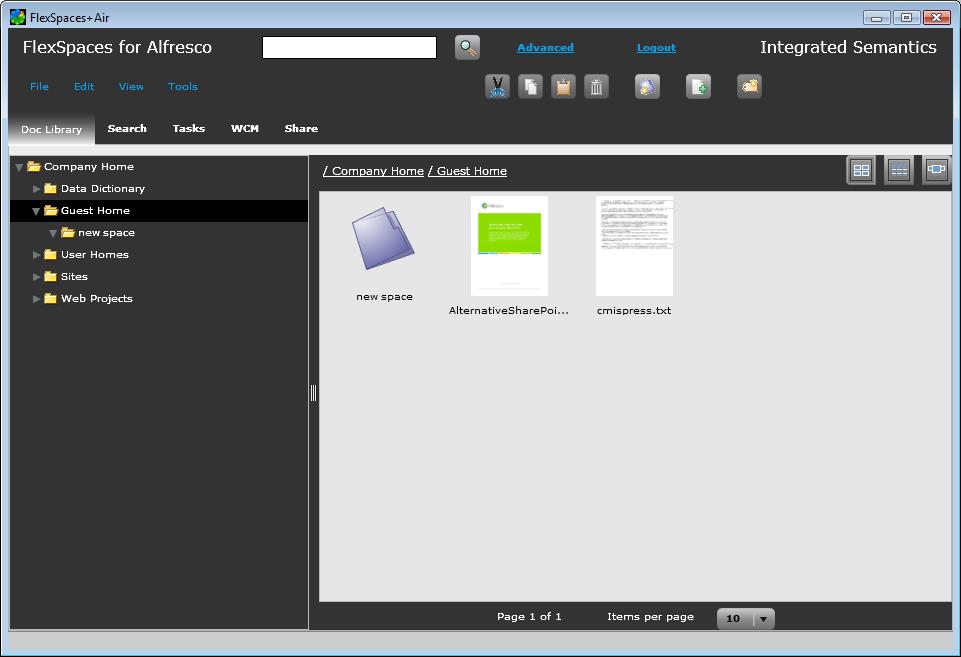Viewport: 961px width, 657px height.
Task: Click the Paste clipboard icon
Action: [x=563, y=87]
